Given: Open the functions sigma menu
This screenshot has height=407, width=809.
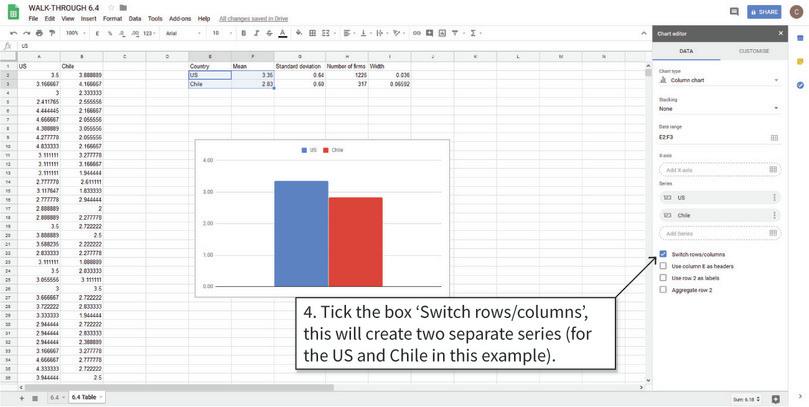Looking at the screenshot, I should point(473,33).
